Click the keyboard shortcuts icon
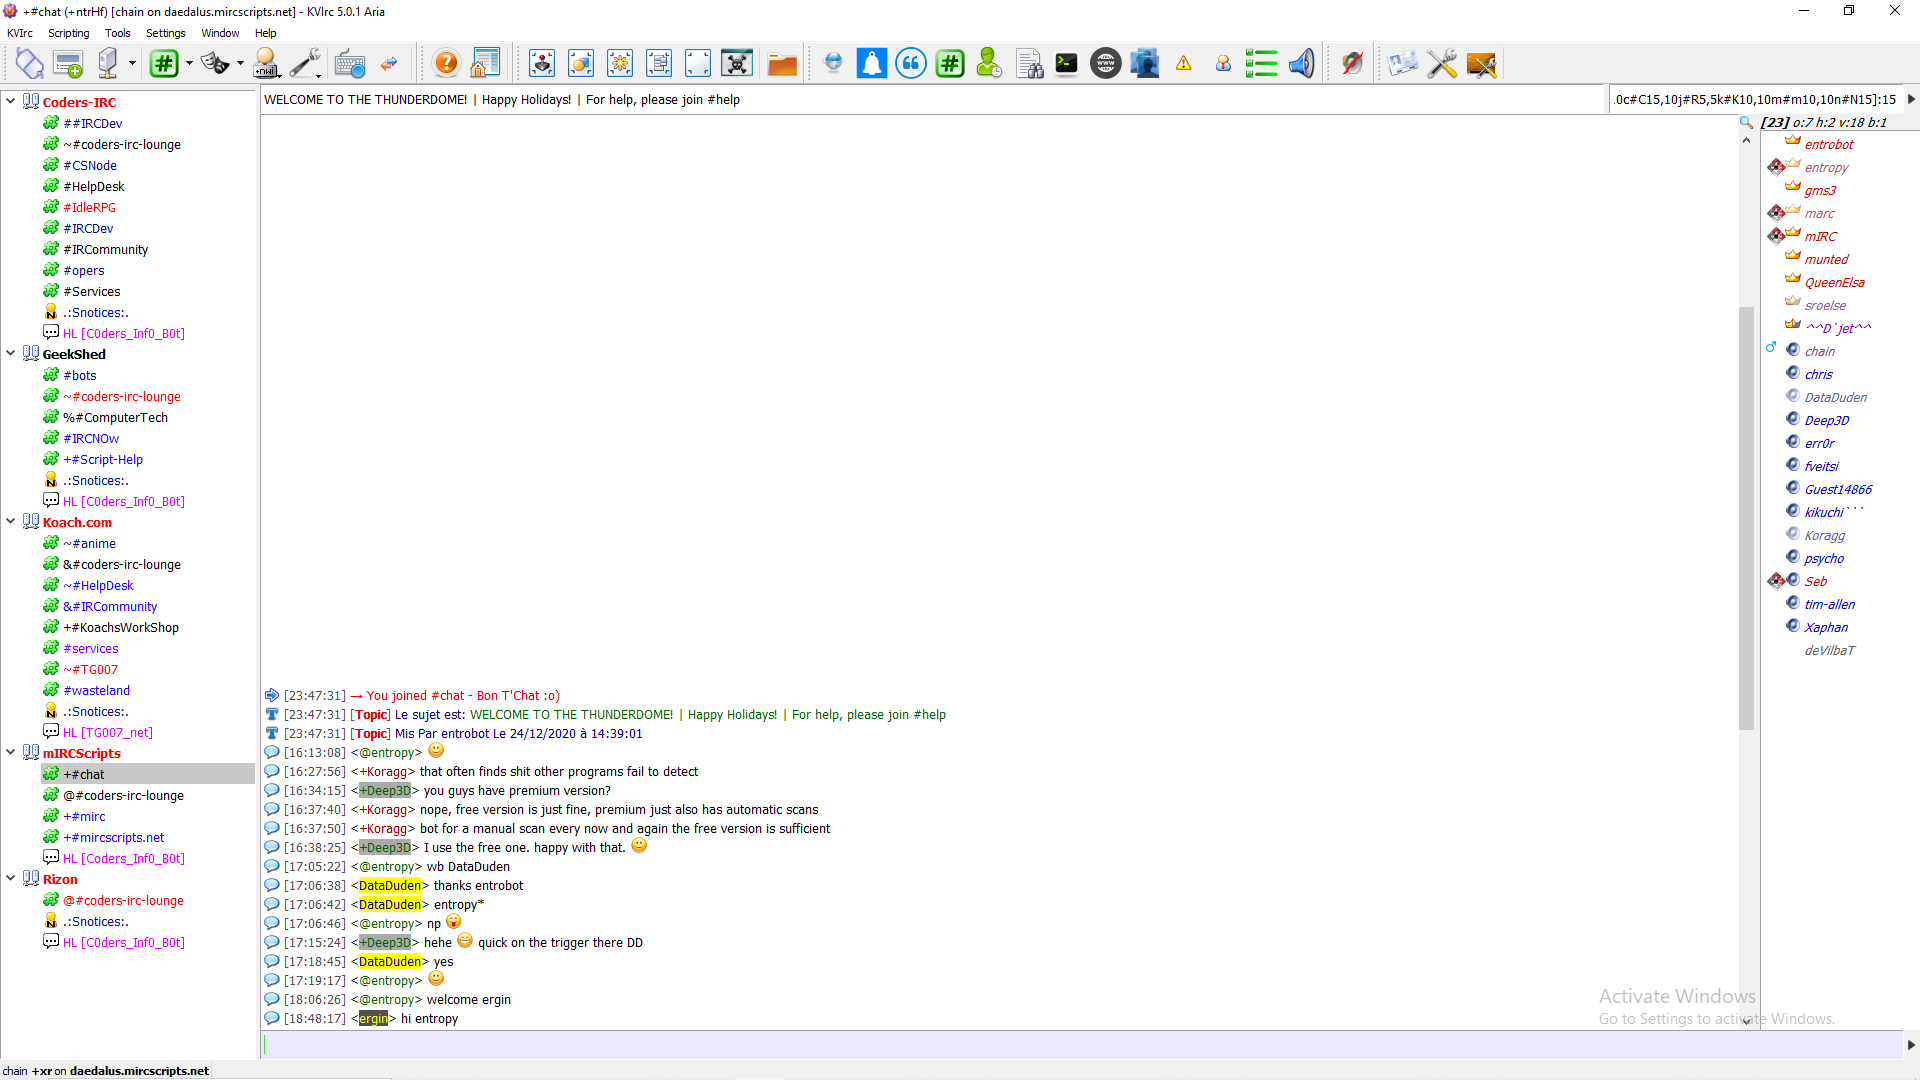 coord(350,64)
